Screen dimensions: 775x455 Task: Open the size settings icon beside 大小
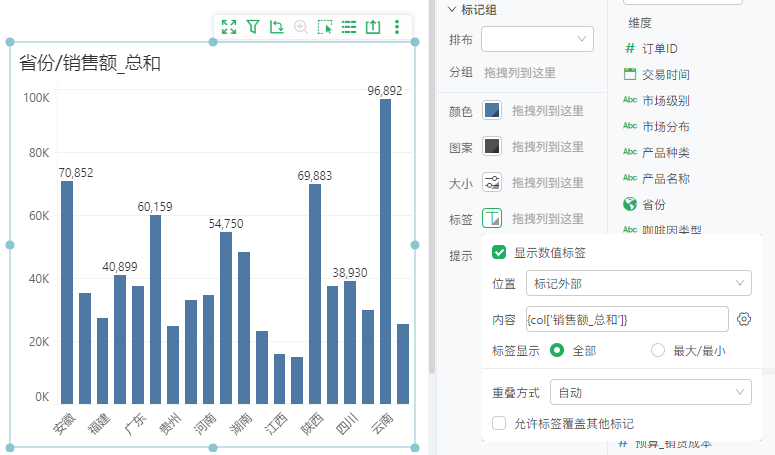(492, 182)
